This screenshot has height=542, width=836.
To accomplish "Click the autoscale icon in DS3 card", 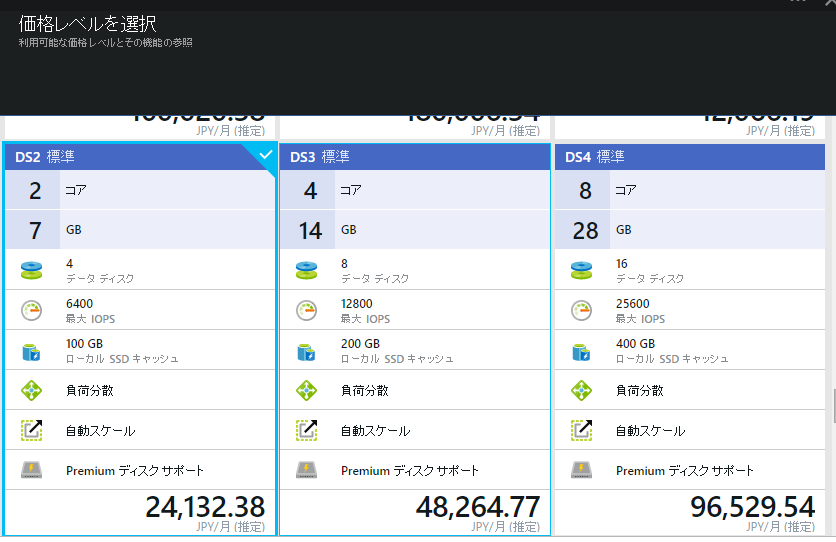I will tap(307, 430).
